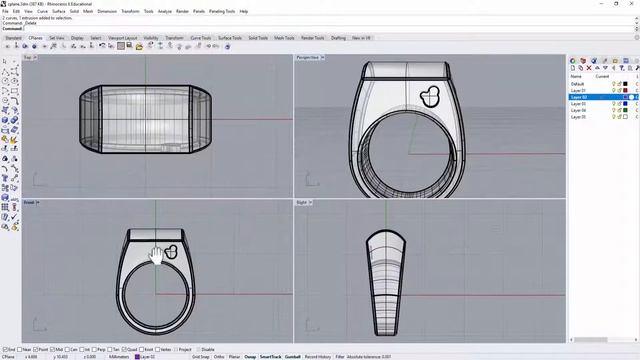
Task: Click the save CPlane floppy disk icon
Action: click(x=129, y=46)
